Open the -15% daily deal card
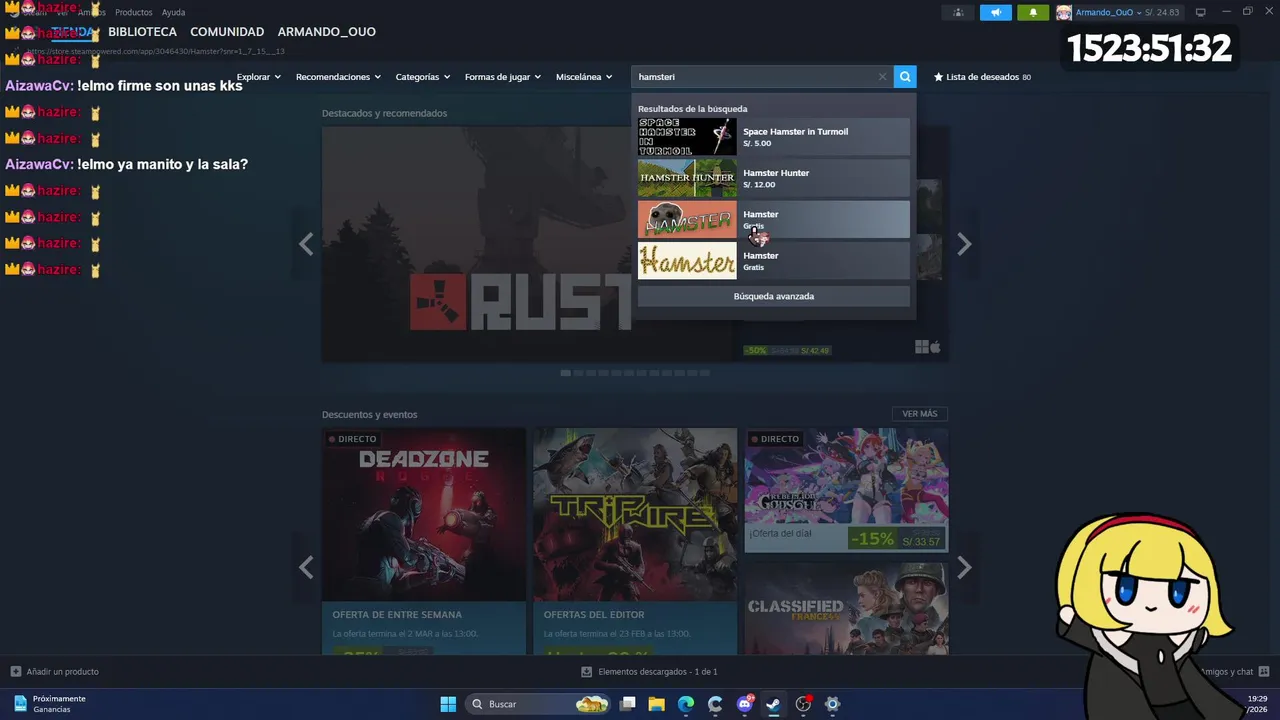The image size is (1280, 720). [846, 490]
